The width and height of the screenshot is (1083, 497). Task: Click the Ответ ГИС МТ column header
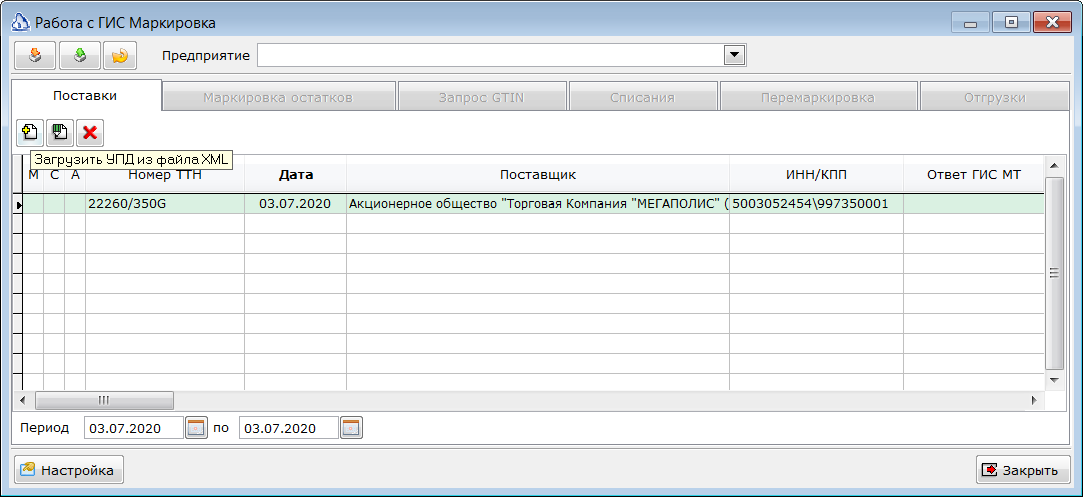coord(974,175)
